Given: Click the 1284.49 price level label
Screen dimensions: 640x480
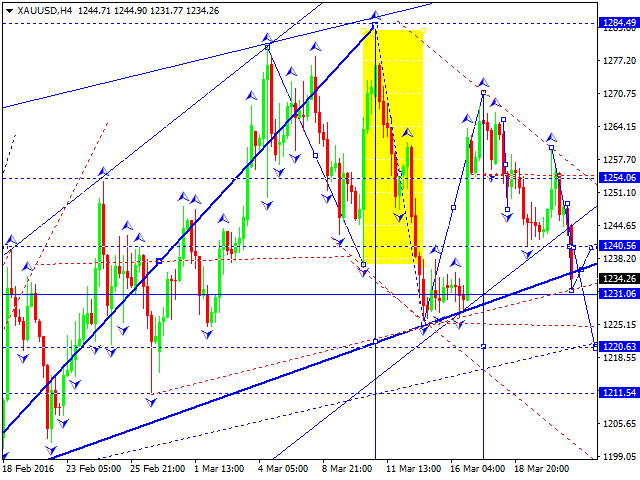Looking at the screenshot, I should point(619,24).
